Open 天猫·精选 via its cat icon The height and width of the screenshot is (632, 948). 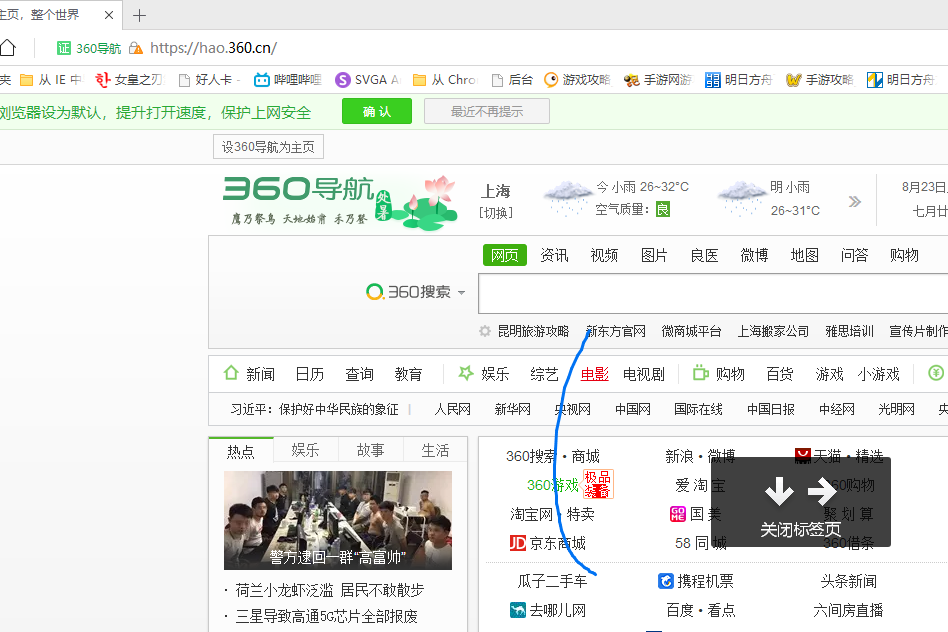pos(803,455)
